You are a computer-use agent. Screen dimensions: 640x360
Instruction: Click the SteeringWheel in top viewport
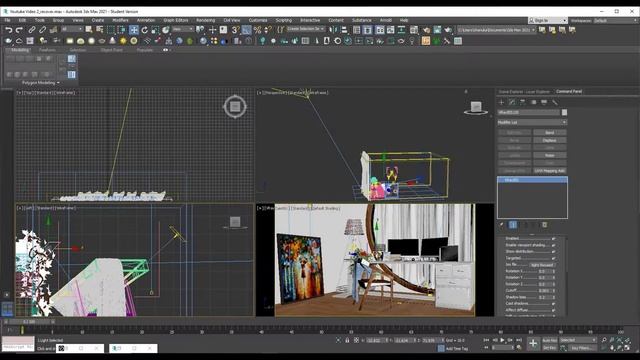click(x=235, y=107)
